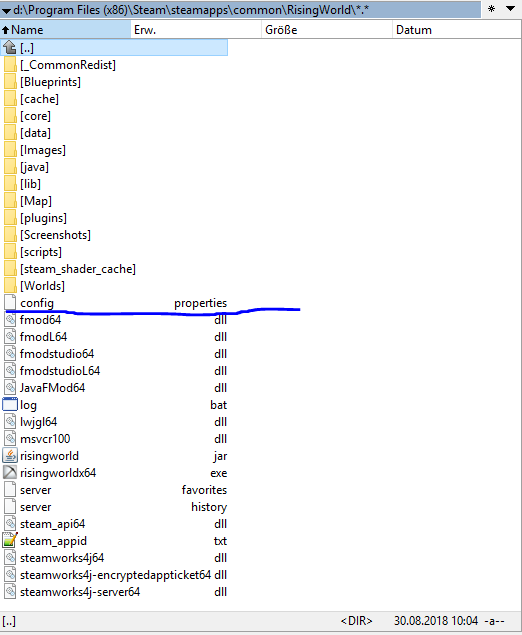Screen dimensions: 522x635
Task: Click the fmod64 dll file icon
Action: pyautogui.click(x=10, y=320)
